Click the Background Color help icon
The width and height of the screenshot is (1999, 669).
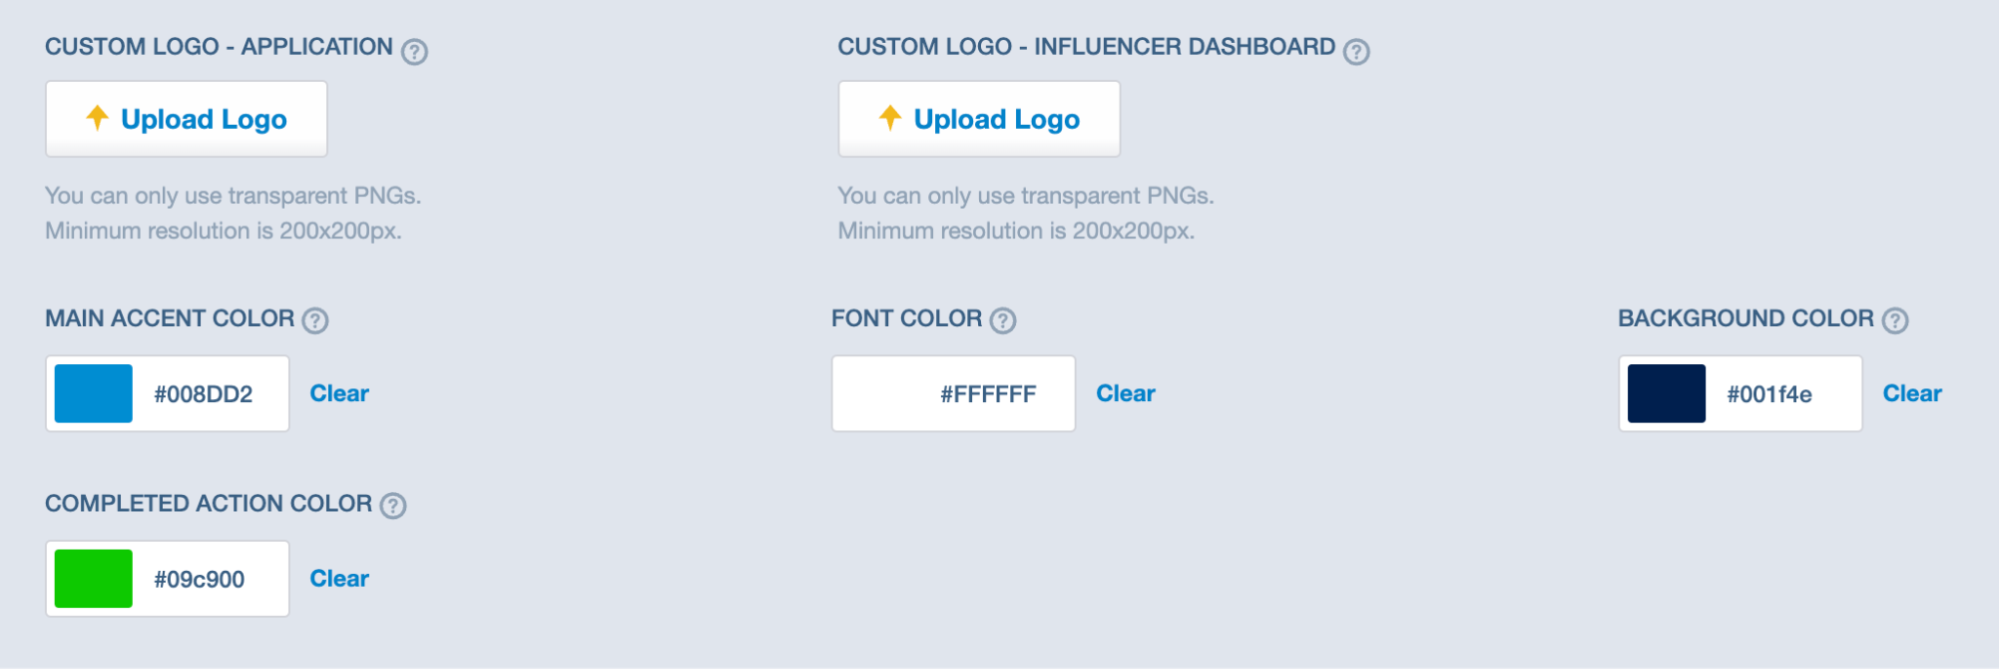1895,320
